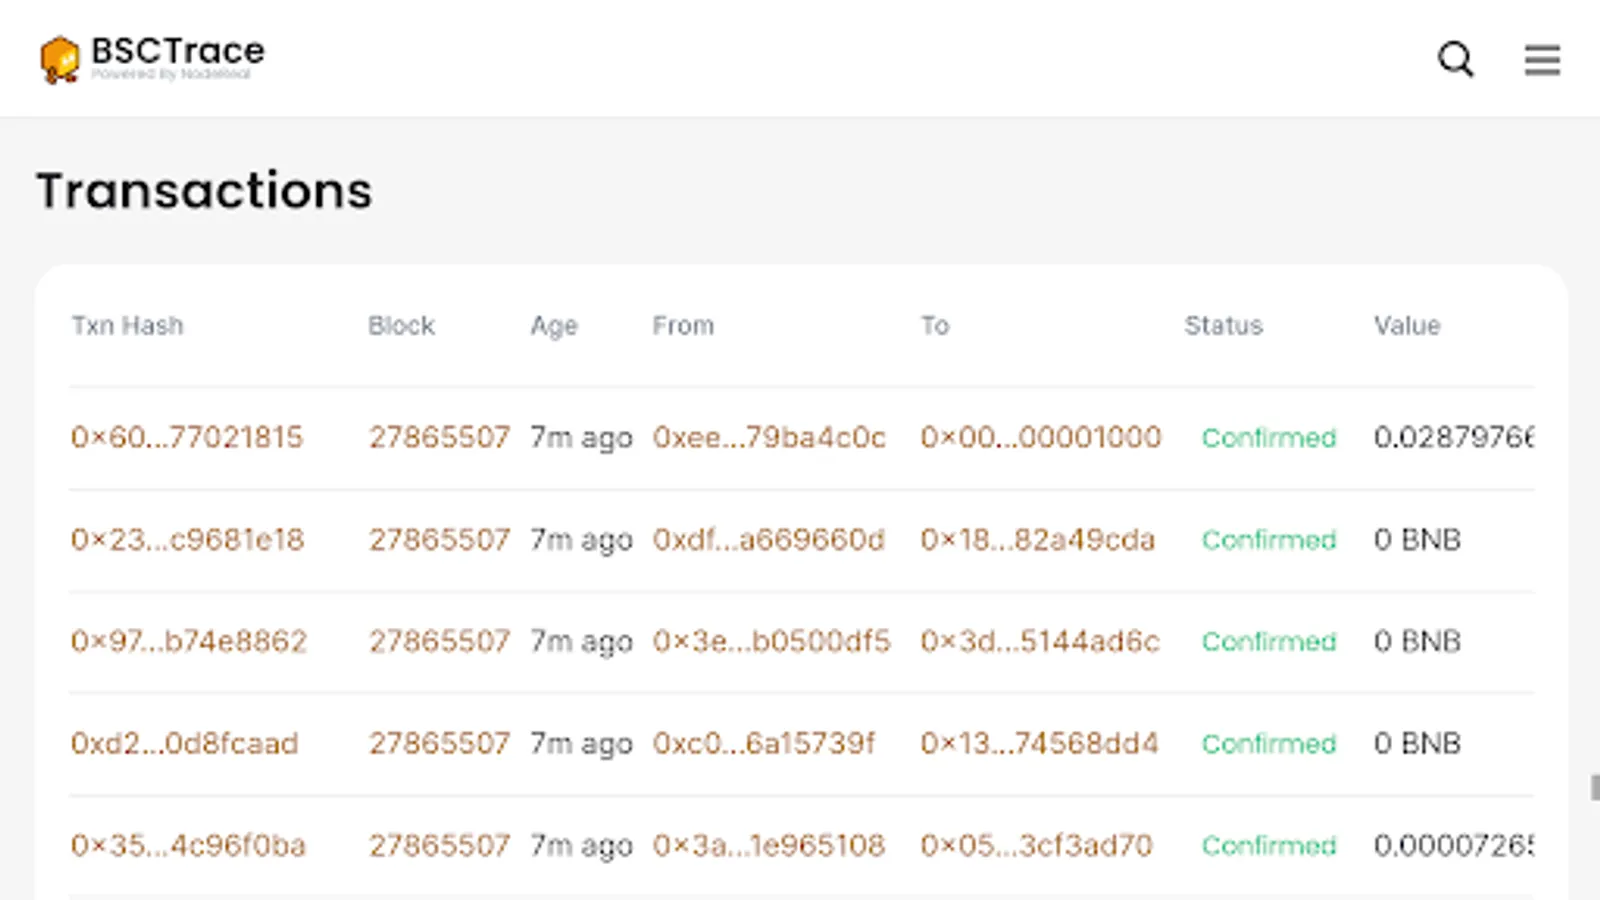Open the hamburger menu icon

(x=1542, y=60)
